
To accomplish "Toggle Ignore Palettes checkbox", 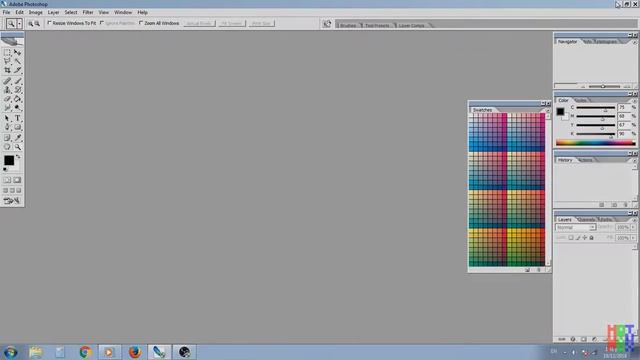I will (102, 23).
